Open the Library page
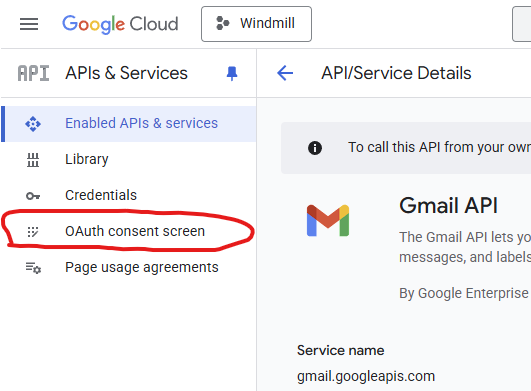The height and width of the screenshot is (391, 531). [129, 159]
